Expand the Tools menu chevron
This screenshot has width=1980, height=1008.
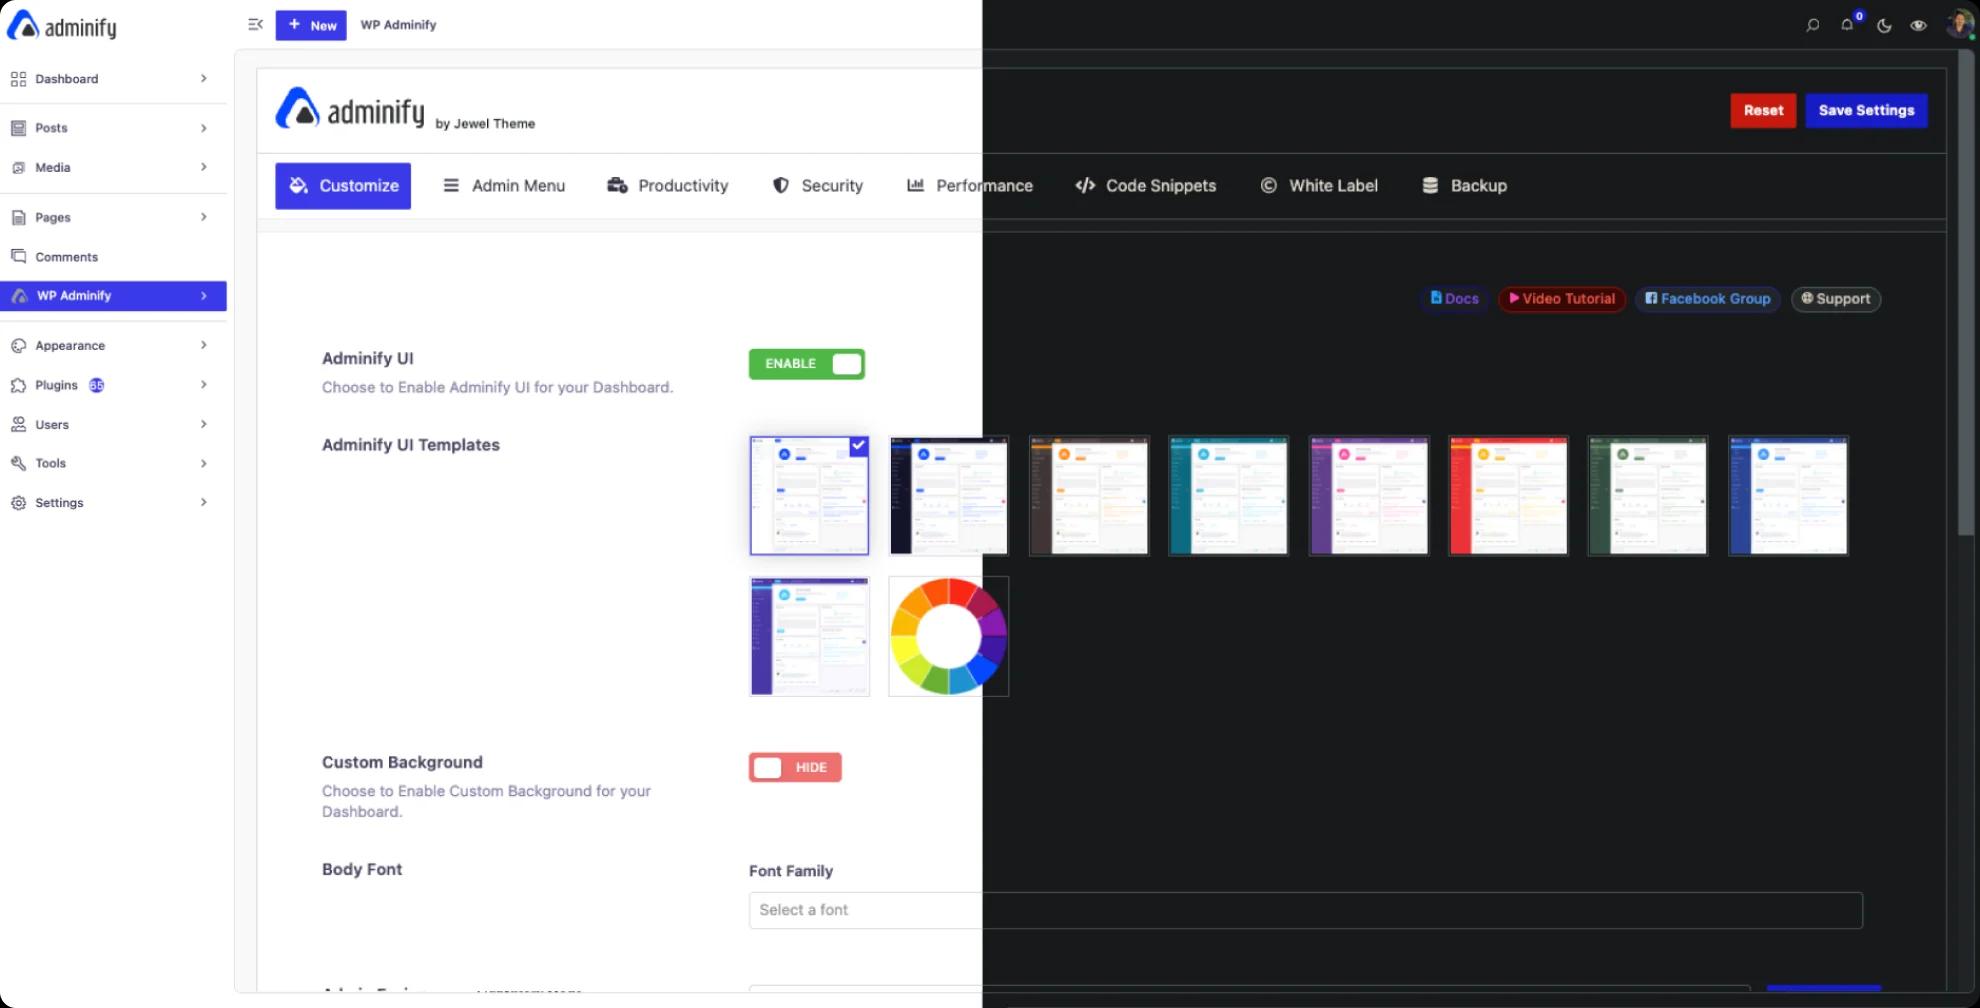[x=203, y=463]
